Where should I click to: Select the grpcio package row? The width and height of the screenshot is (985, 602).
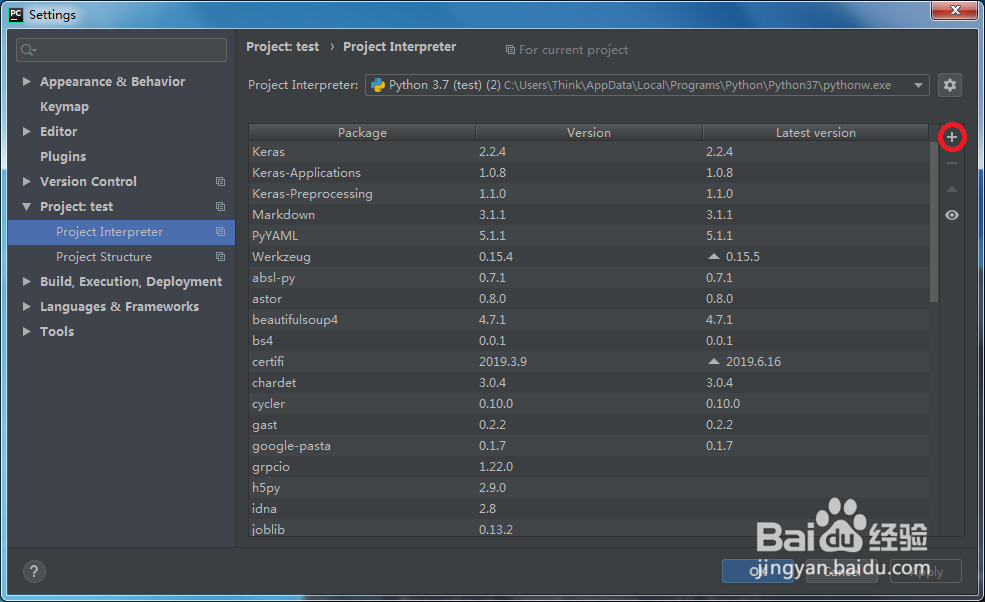(x=589, y=467)
